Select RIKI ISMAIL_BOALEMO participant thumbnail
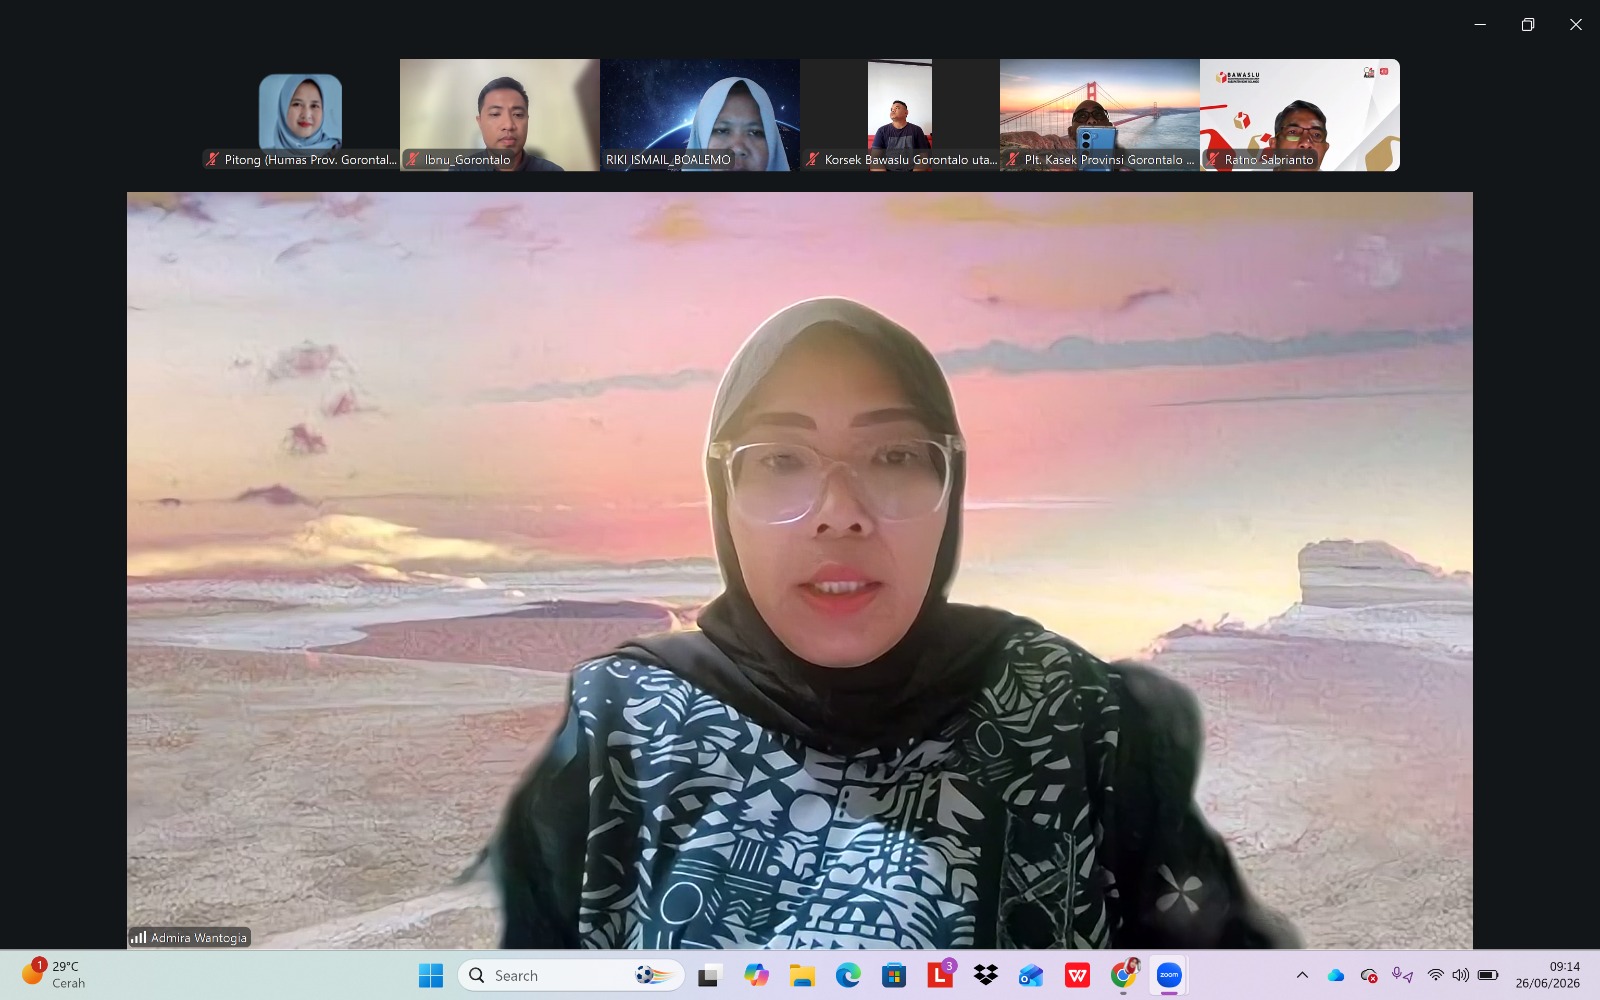This screenshot has height=1000, width=1600. tap(700, 115)
